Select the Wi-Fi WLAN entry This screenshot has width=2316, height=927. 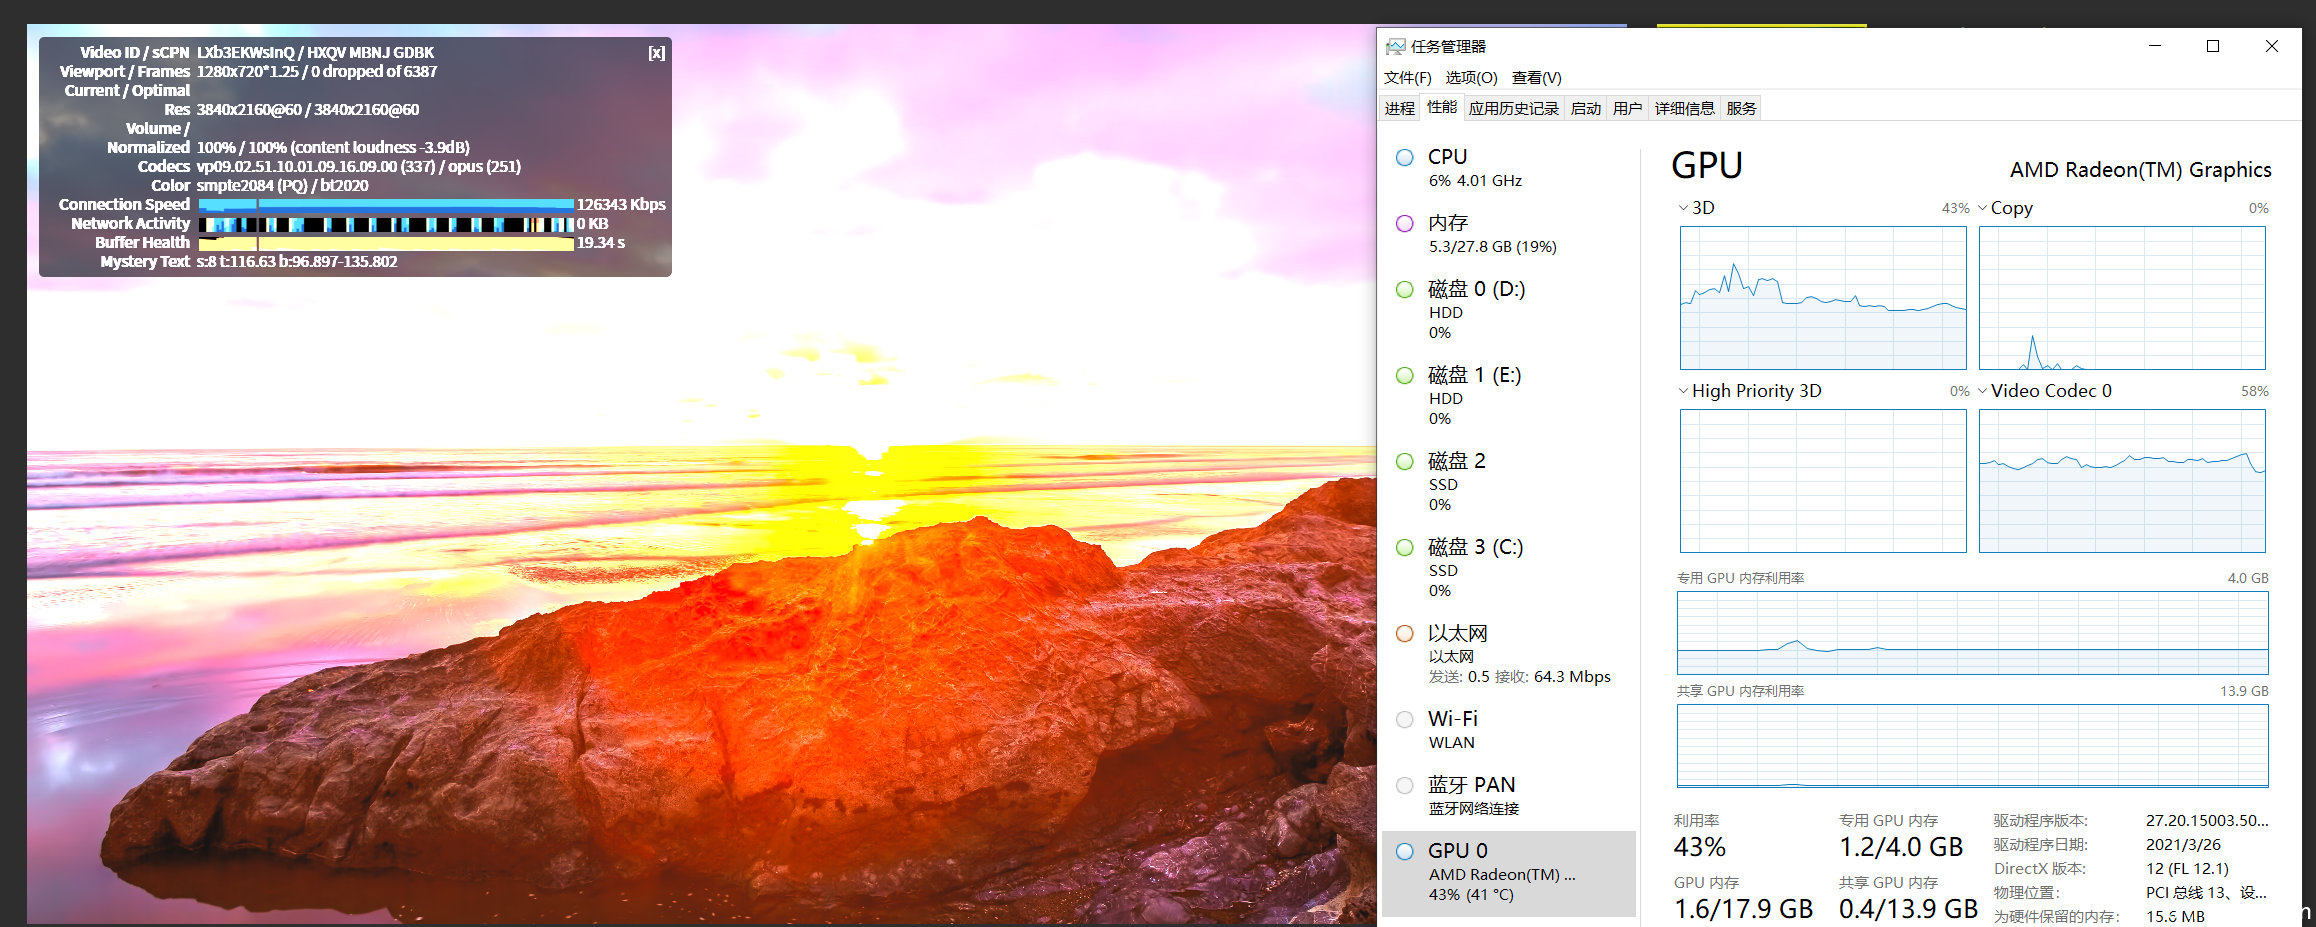coord(1508,730)
